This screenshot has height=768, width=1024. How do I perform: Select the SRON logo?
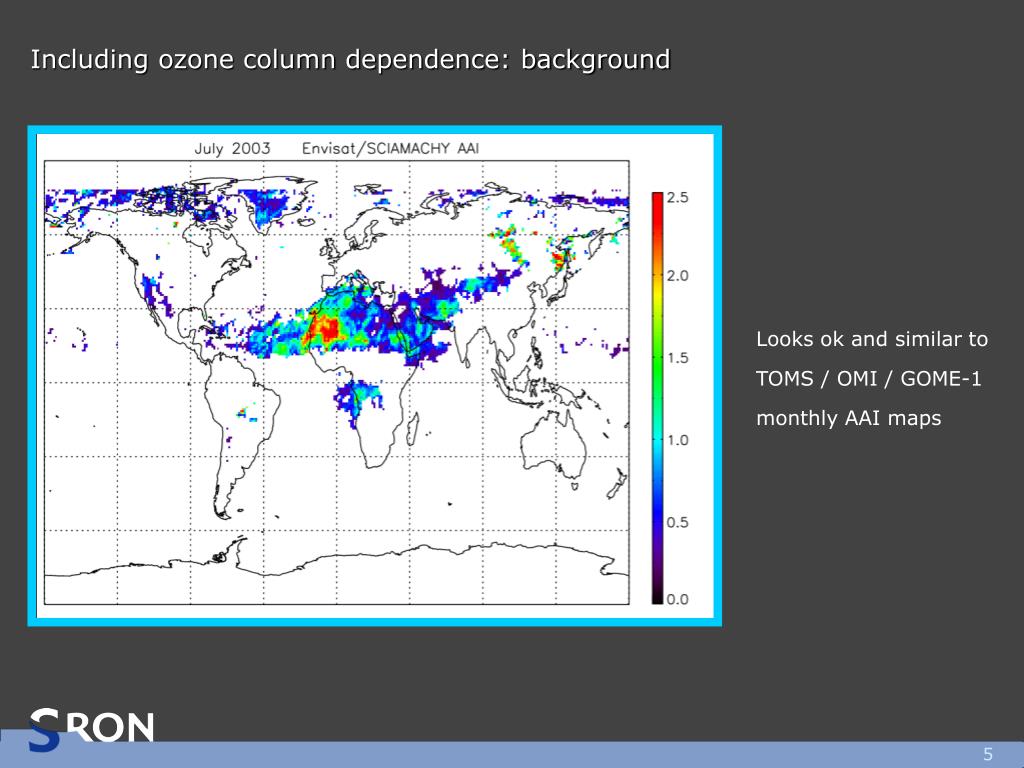(91, 729)
